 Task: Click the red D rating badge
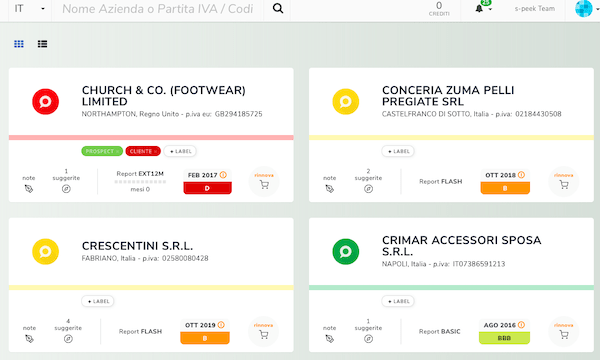207,188
